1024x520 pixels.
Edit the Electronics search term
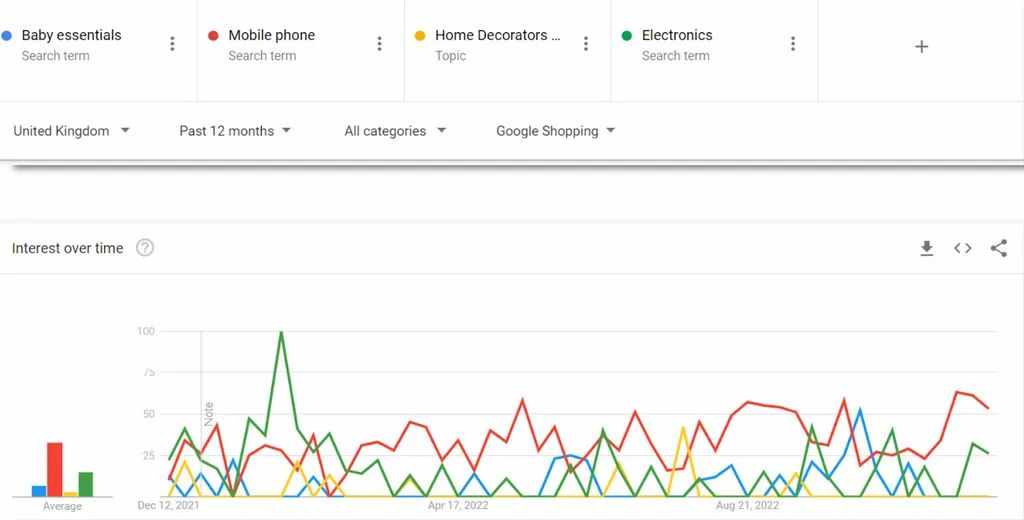[677, 35]
